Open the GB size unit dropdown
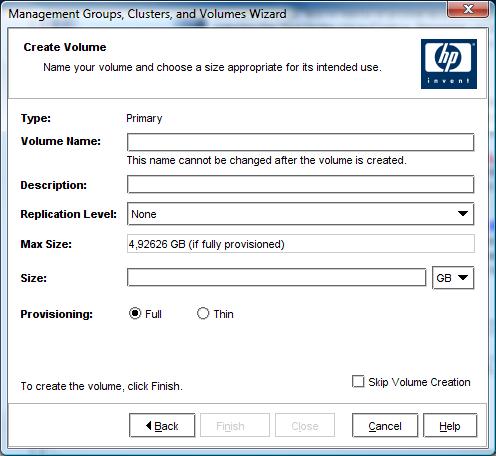Image resolution: width=496 pixels, height=456 pixels. pos(453,277)
